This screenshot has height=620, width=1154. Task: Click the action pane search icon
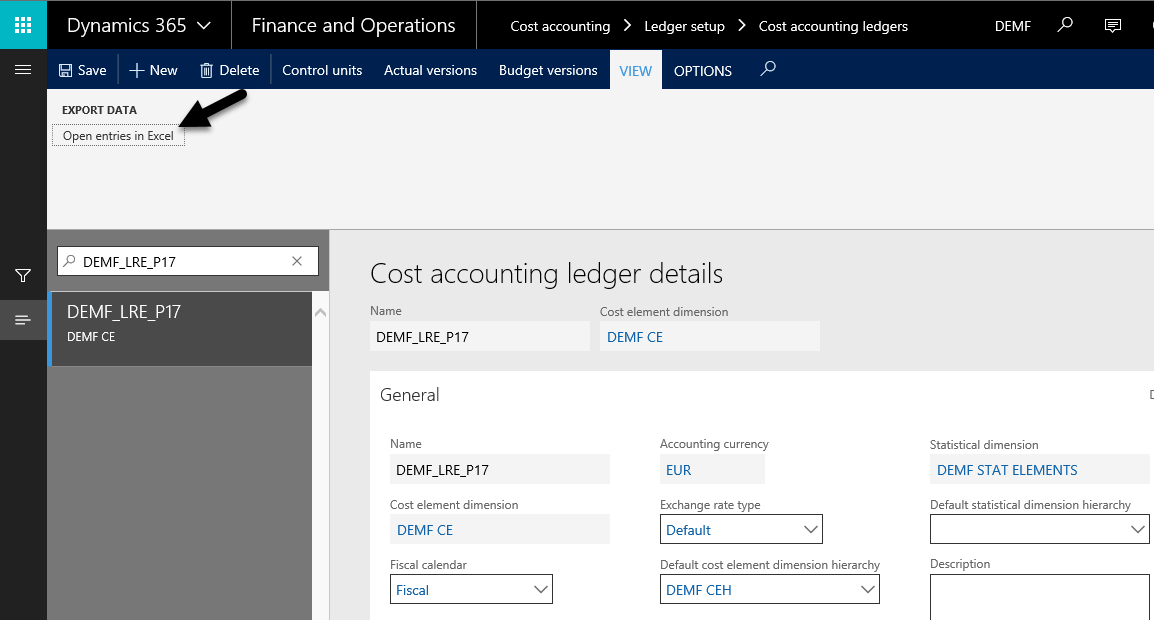pyautogui.click(x=767, y=69)
